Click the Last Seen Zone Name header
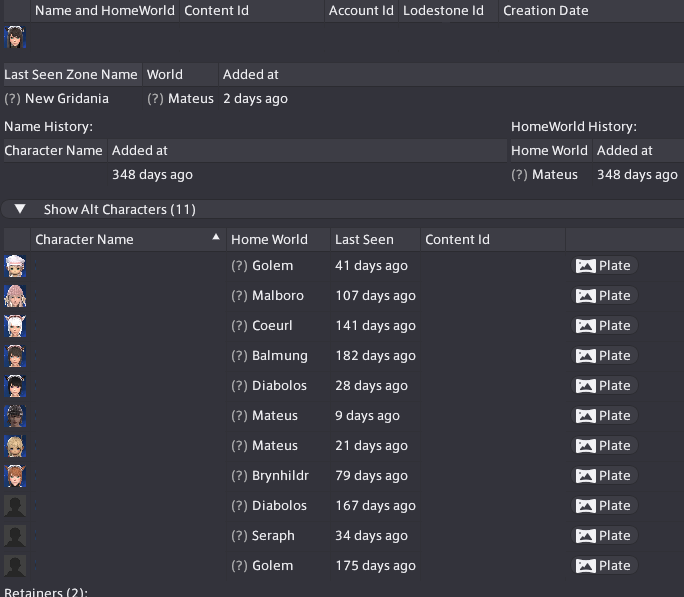Viewport: 684px width, 597px height. click(x=73, y=75)
